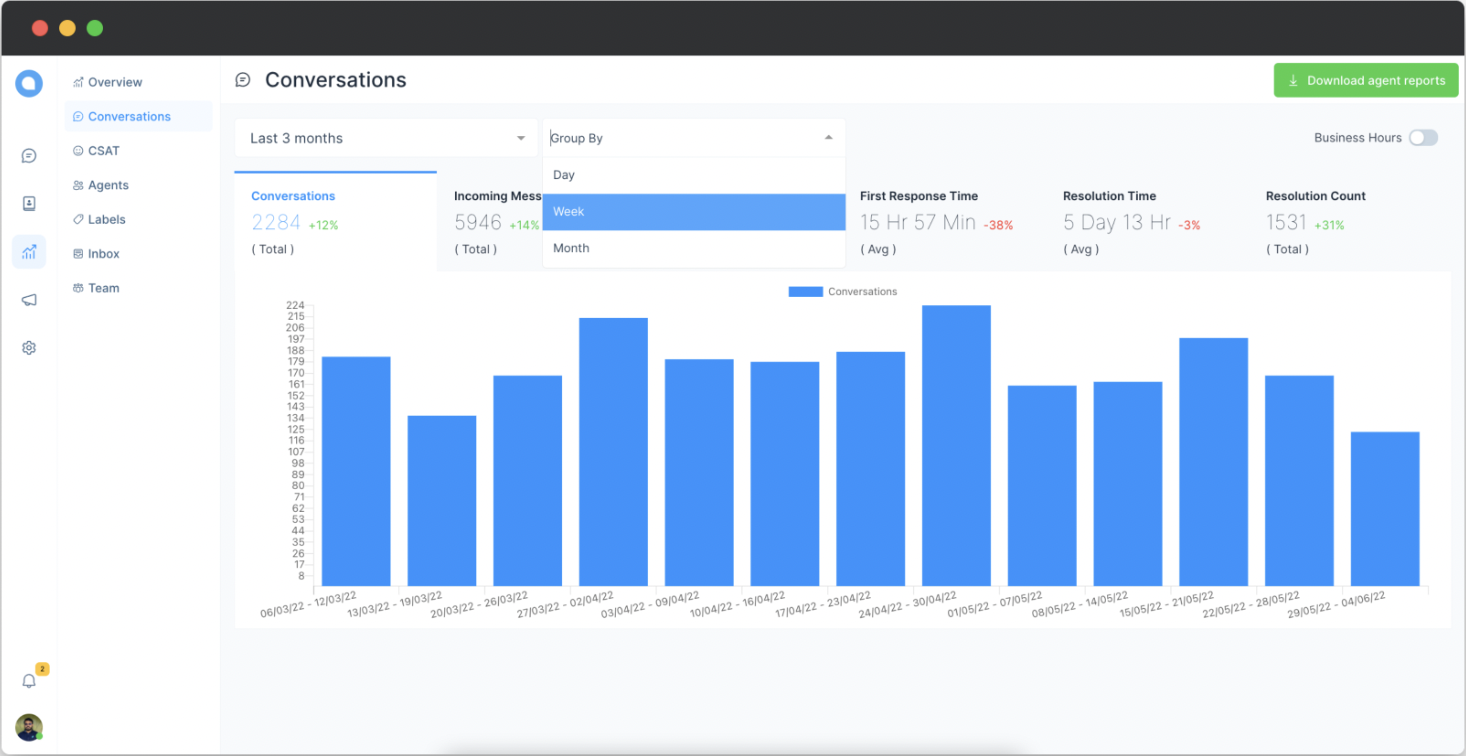Click the 15/05/22 - 21/05/22 bar

(1213, 462)
